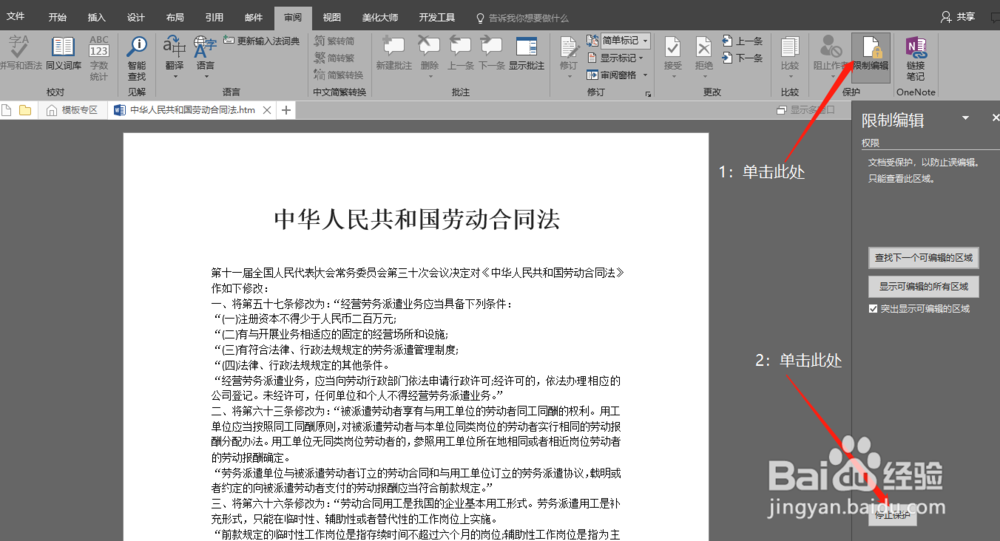Click 显示多窗口 option
Screen dimensions: 1000x541
point(806,110)
